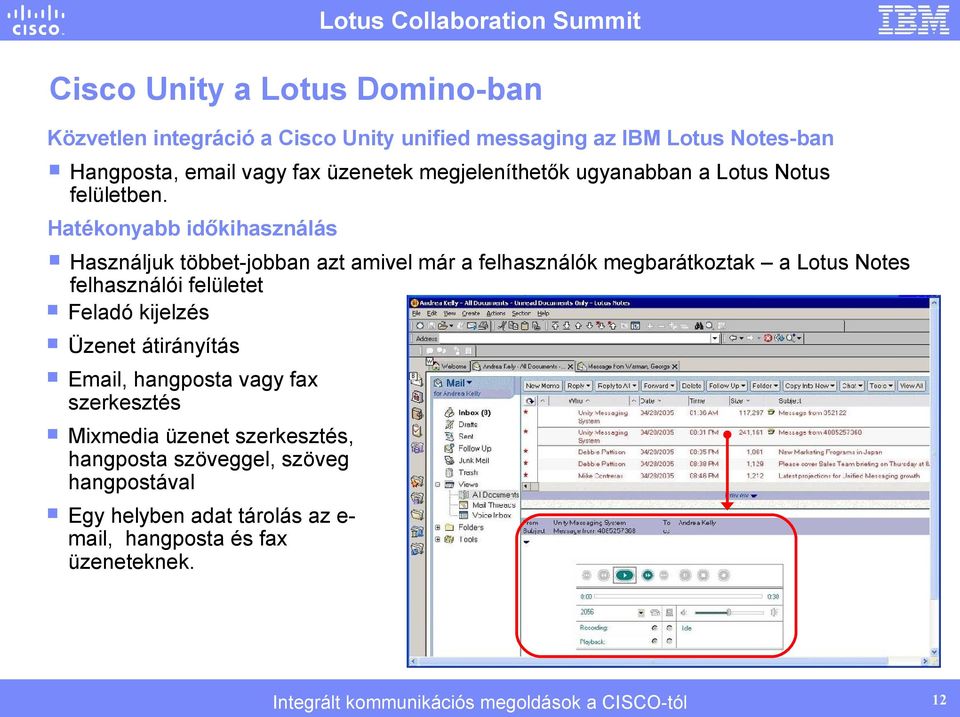Click the unread star on Mike Contreras row
The image size is (960, 717).
pos(526,475)
